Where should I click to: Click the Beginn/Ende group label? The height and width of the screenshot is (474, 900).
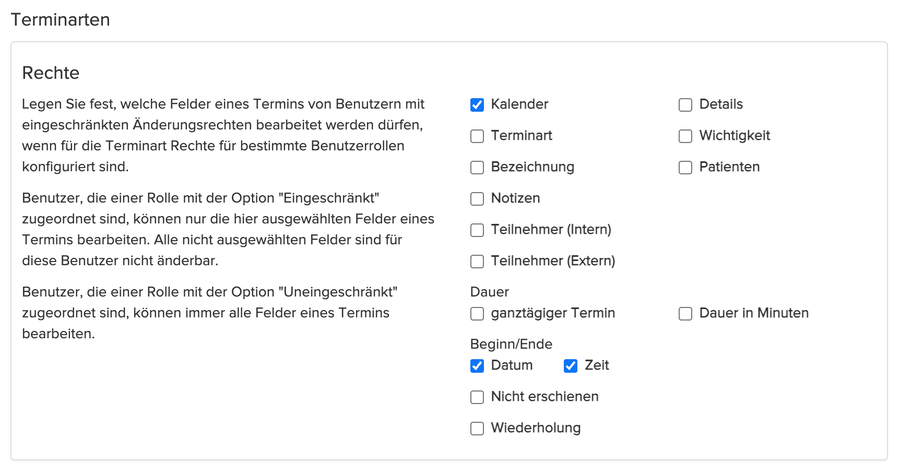pos(511,344)
